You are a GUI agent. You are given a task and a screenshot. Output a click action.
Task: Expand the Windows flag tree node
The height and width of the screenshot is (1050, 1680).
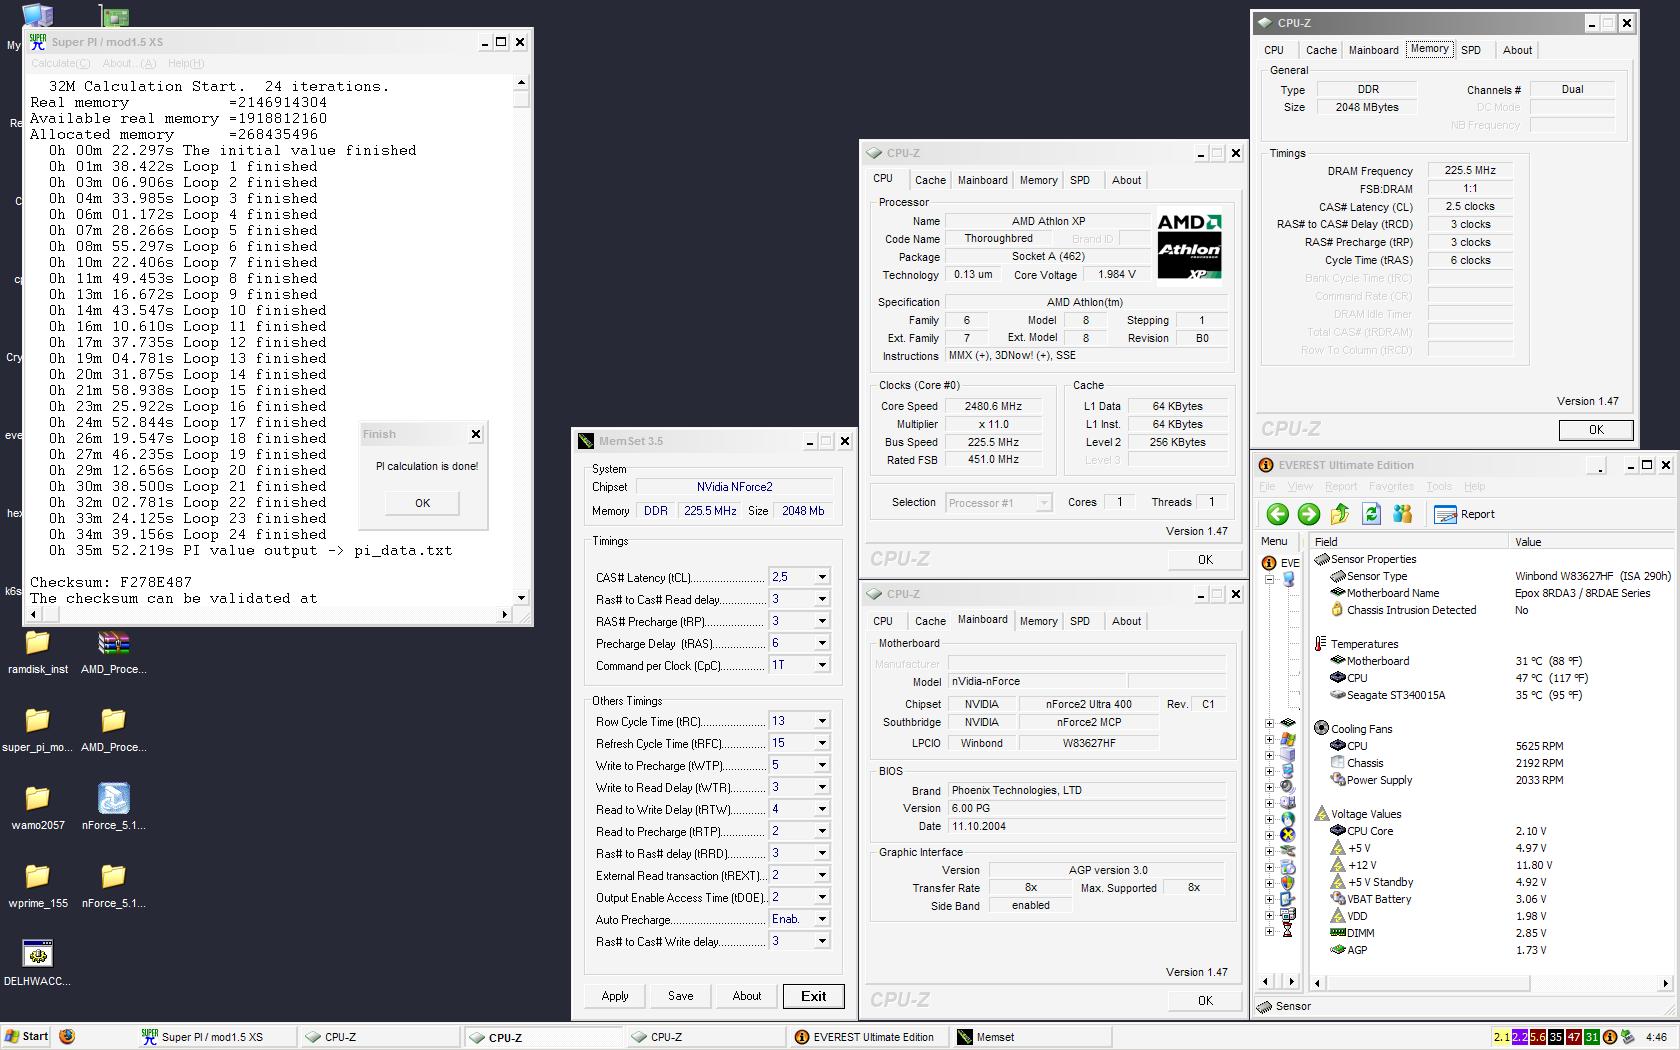(1269, 739)
